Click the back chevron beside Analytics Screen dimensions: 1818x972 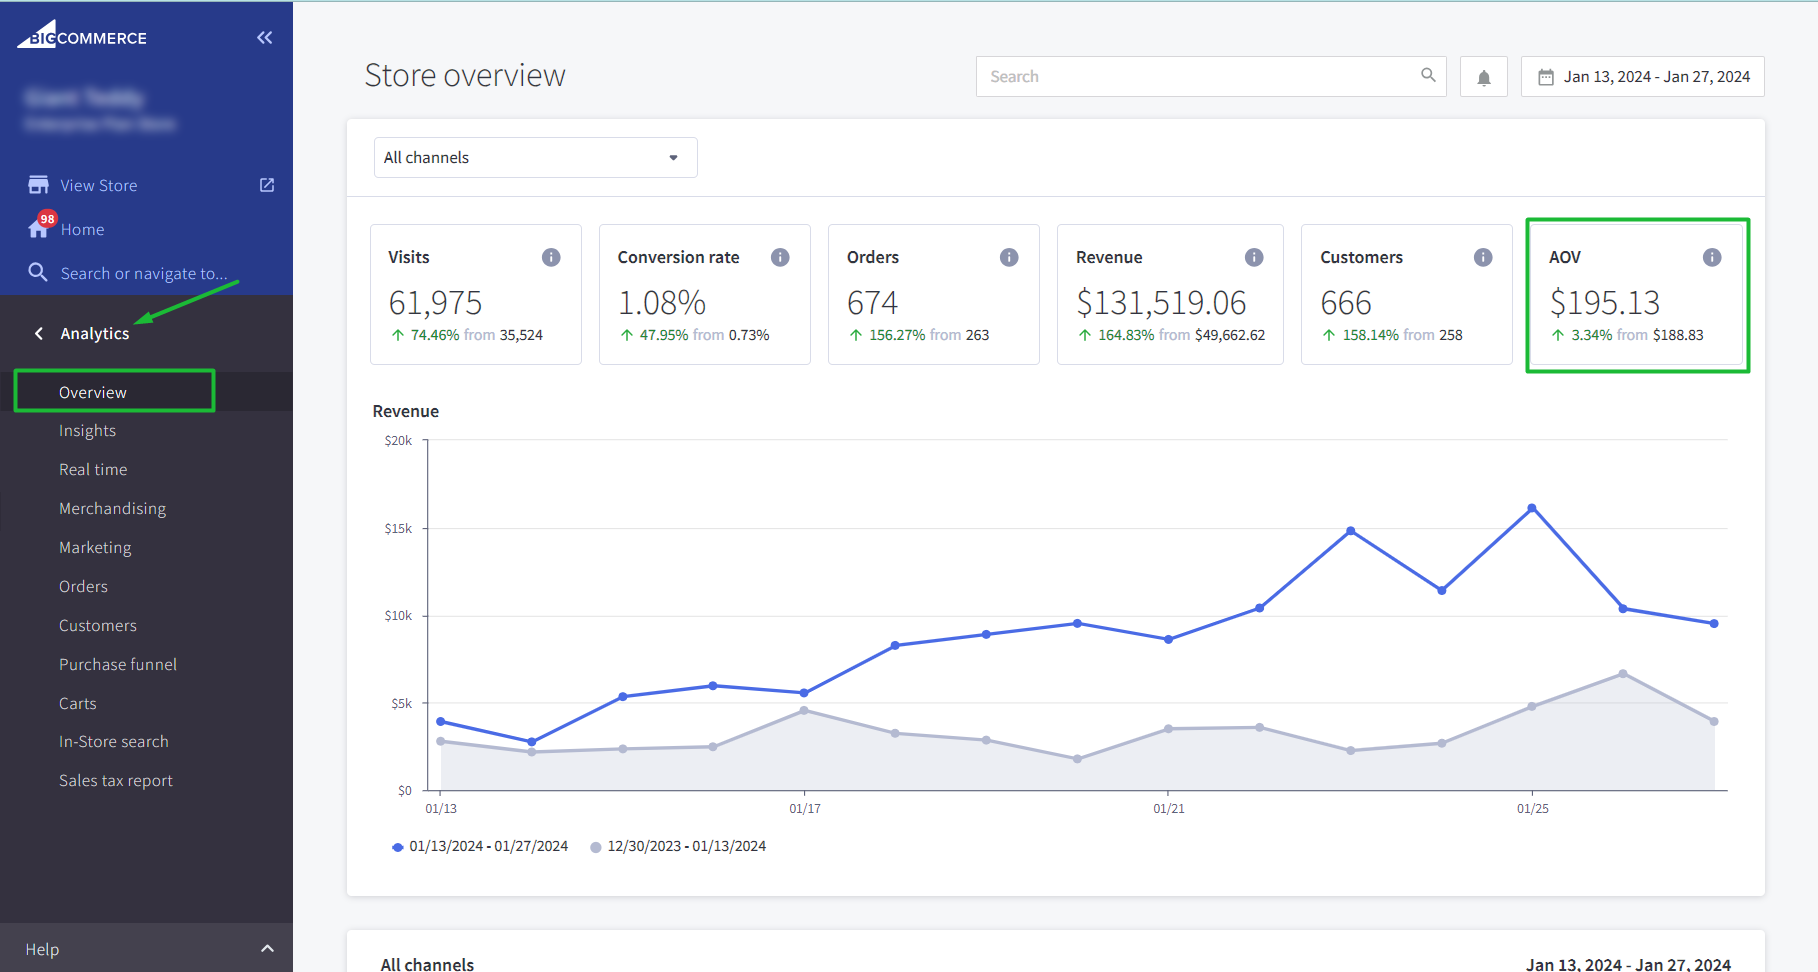(x=39, y=333)
